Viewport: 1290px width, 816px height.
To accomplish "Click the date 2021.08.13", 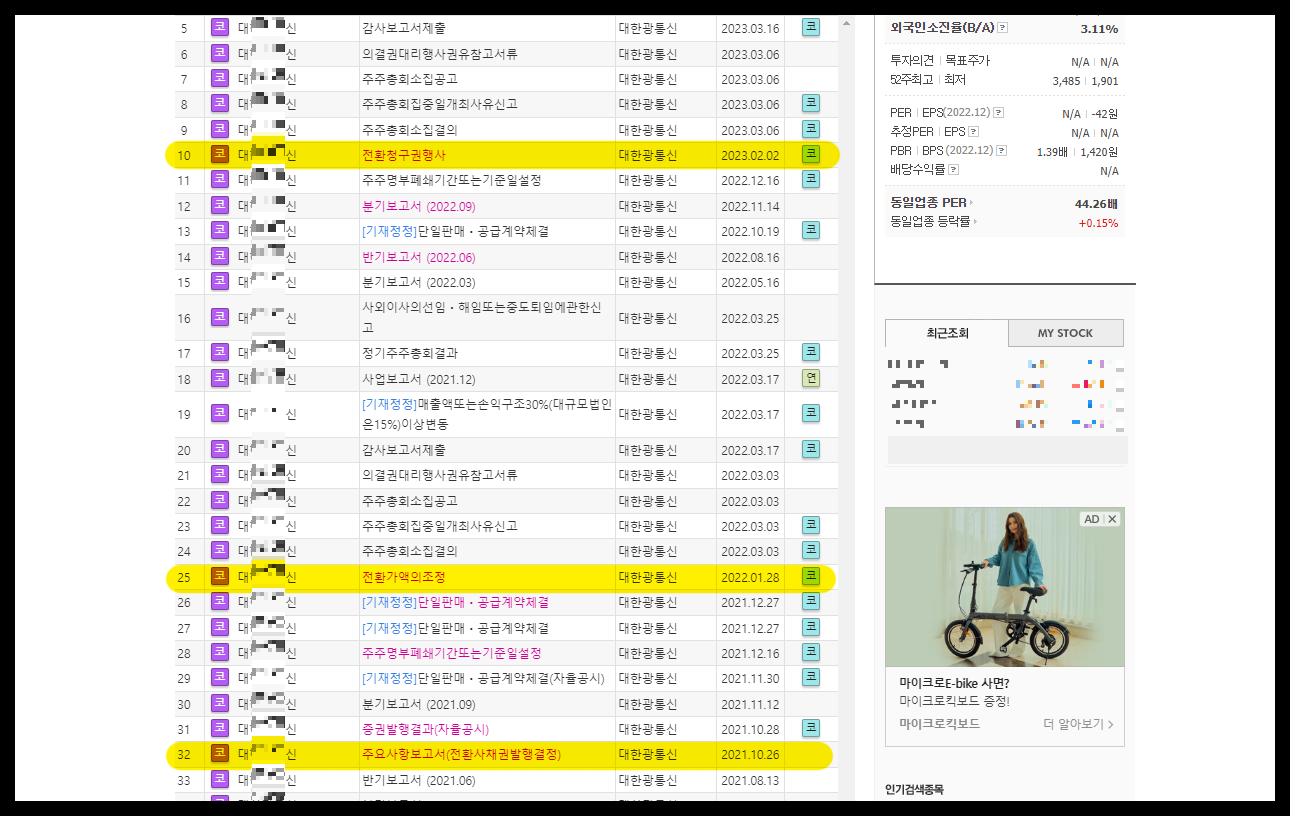I will 750,780.
